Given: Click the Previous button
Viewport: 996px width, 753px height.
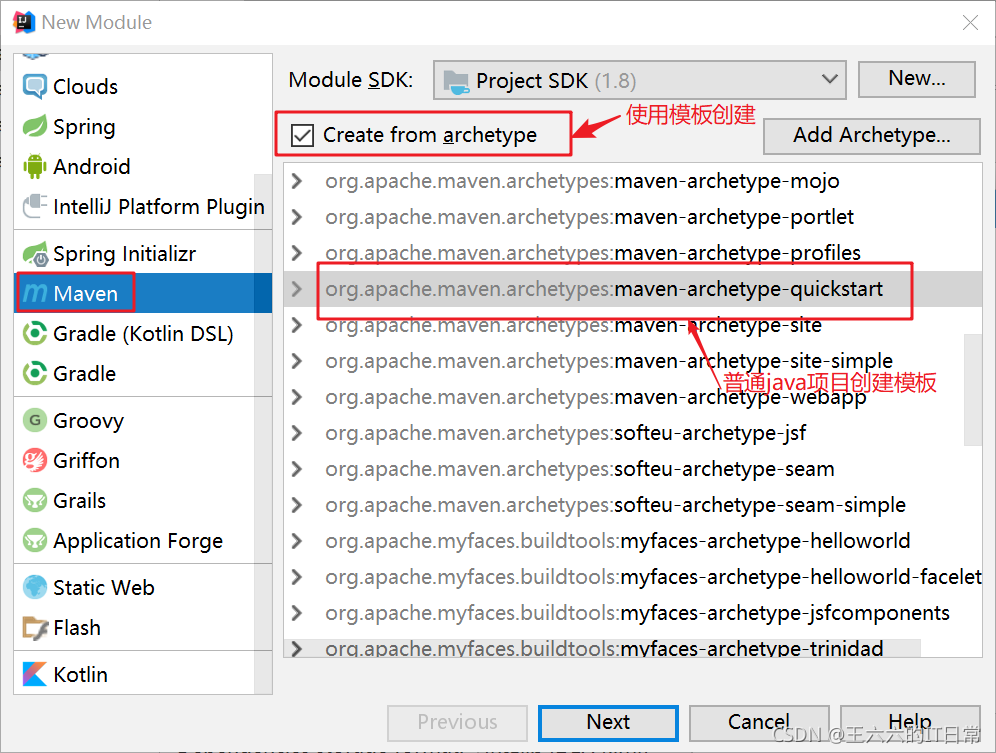Looking at the screenshot, I should (457, 722).
